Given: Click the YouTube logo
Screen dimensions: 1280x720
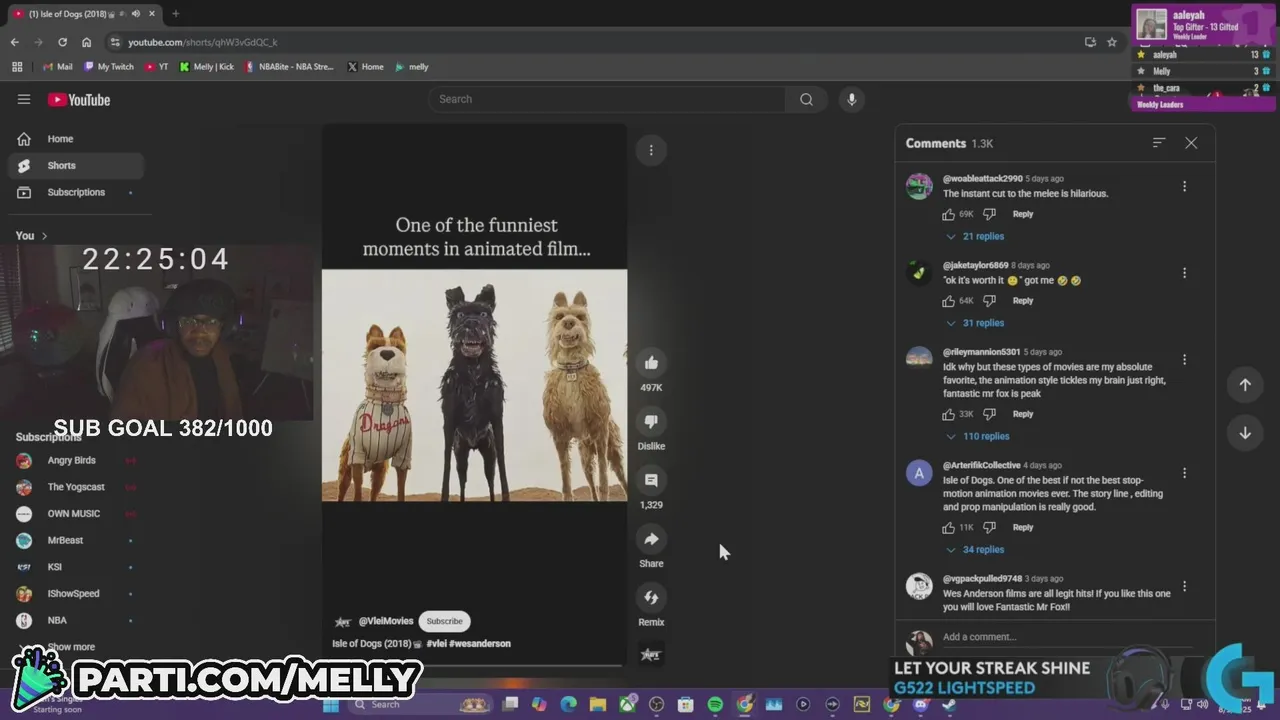Looking at the screenshot, I should pos(79,99).
